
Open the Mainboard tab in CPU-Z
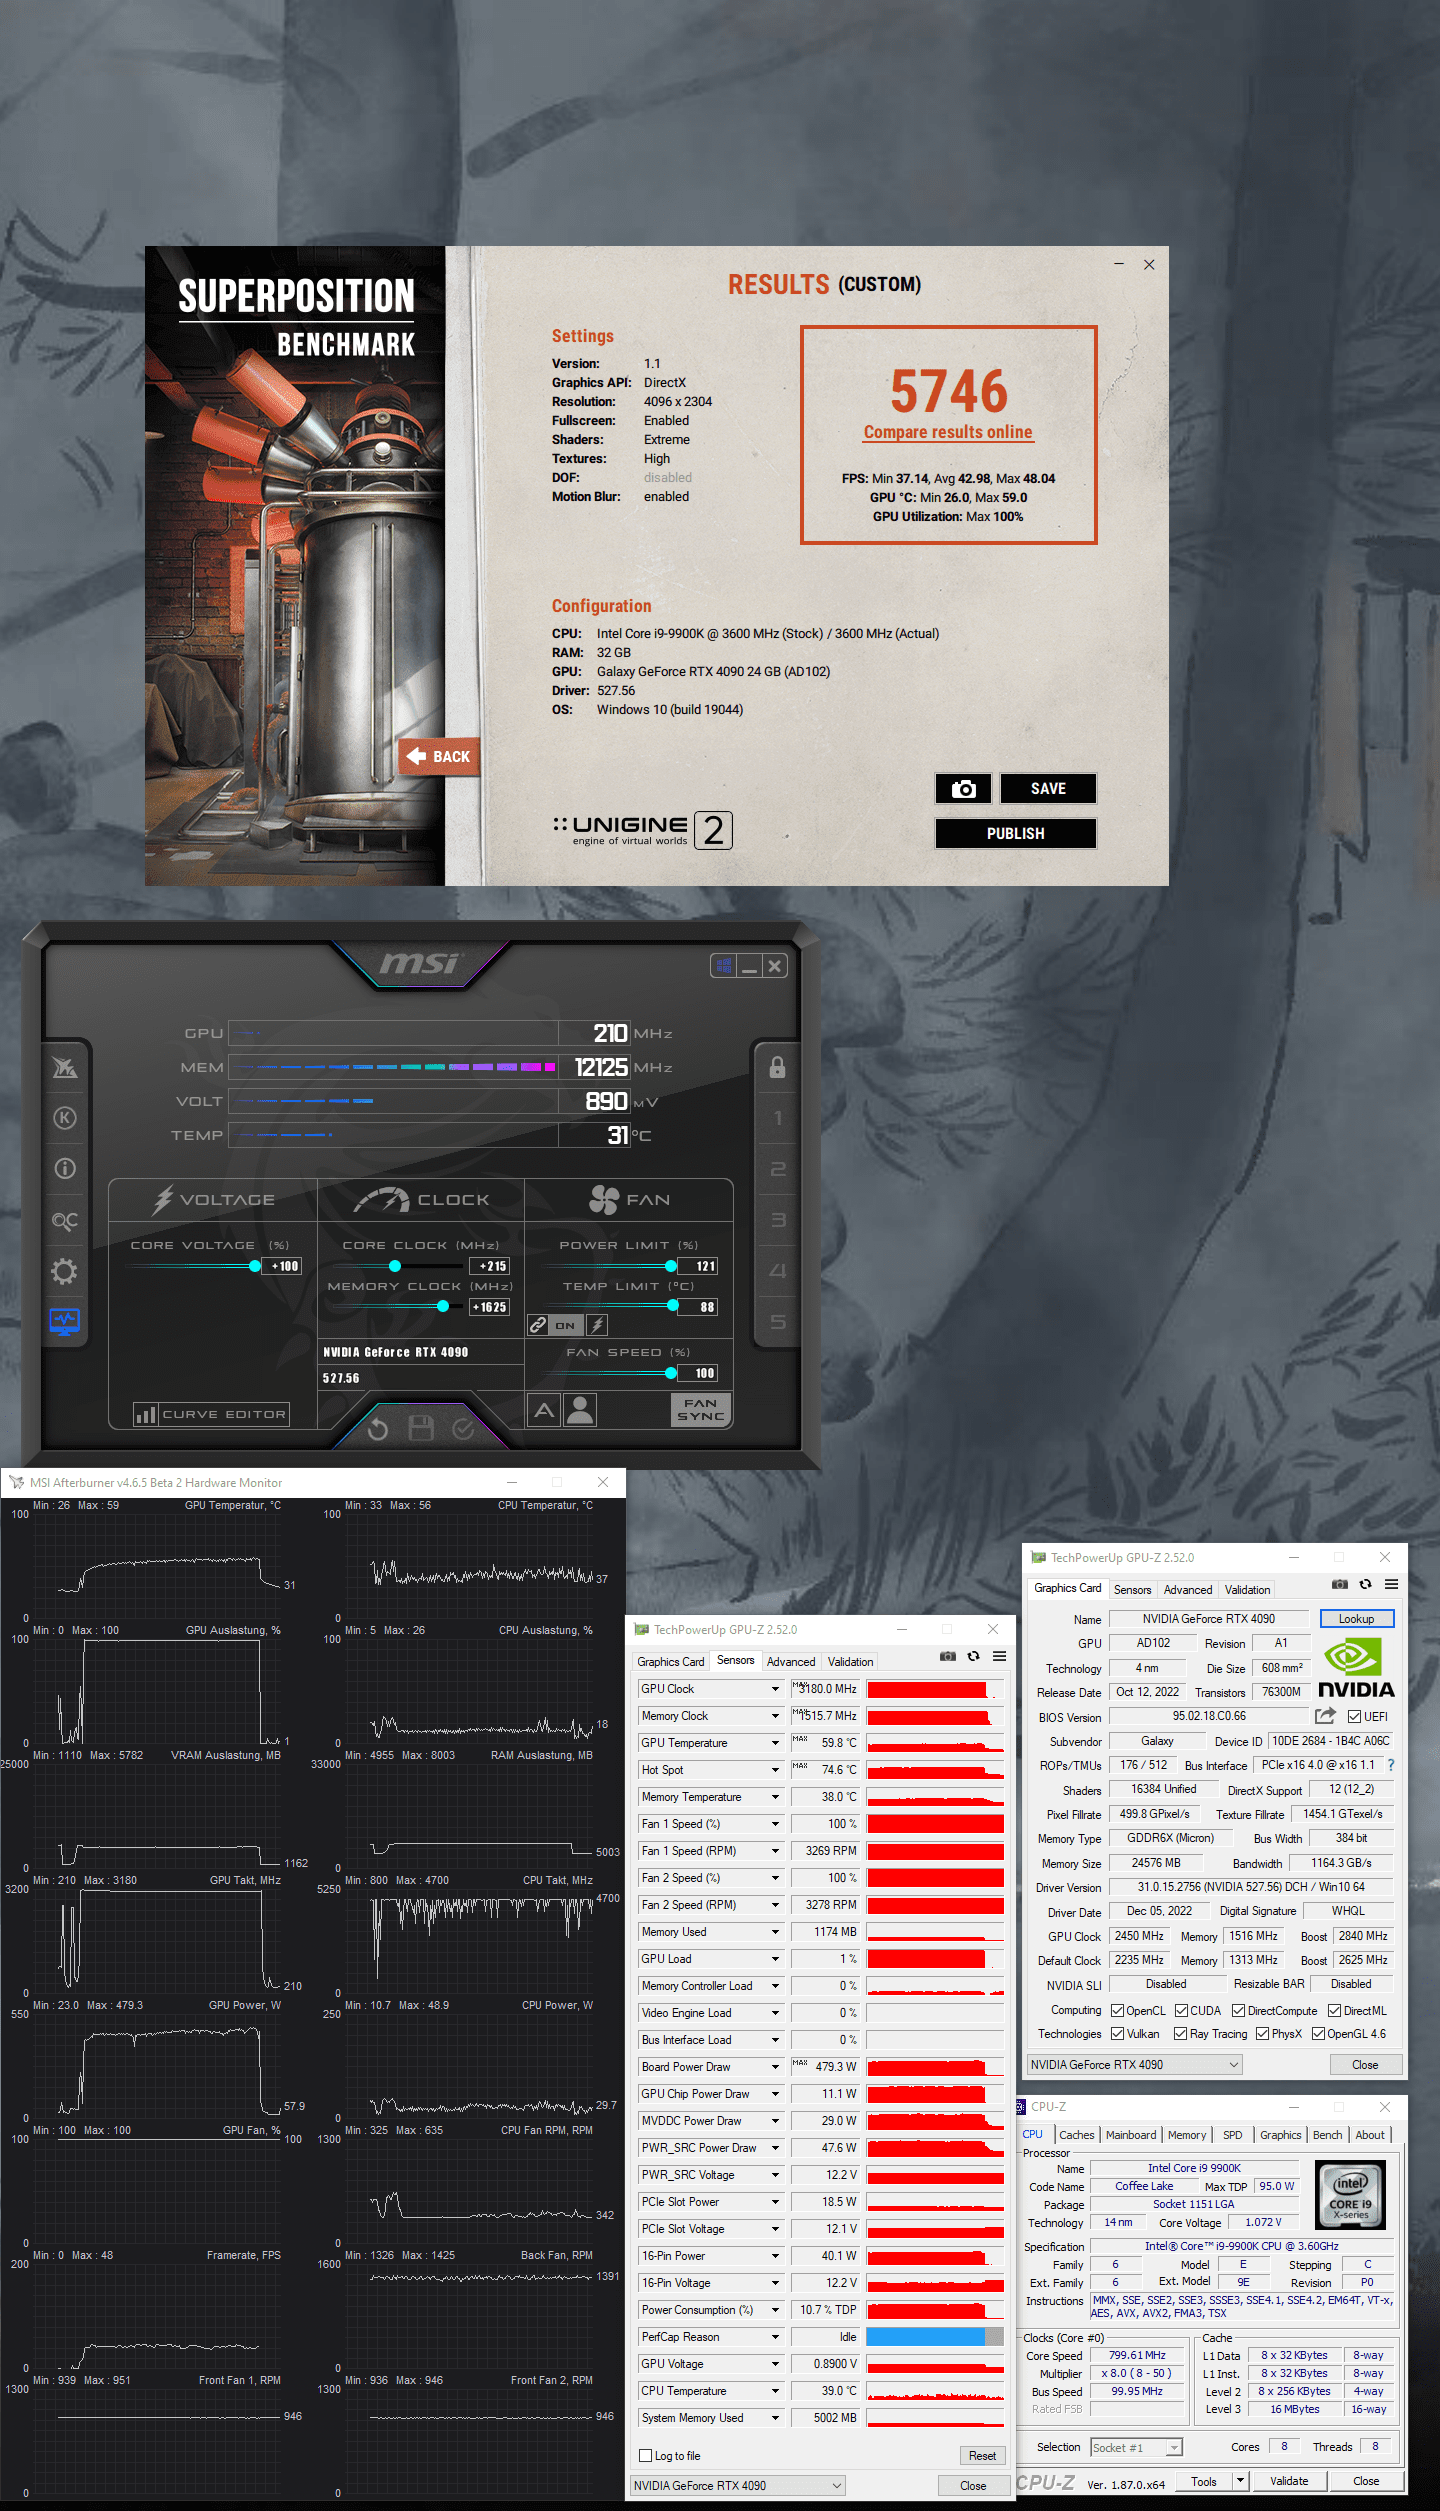point(1131,2135)
